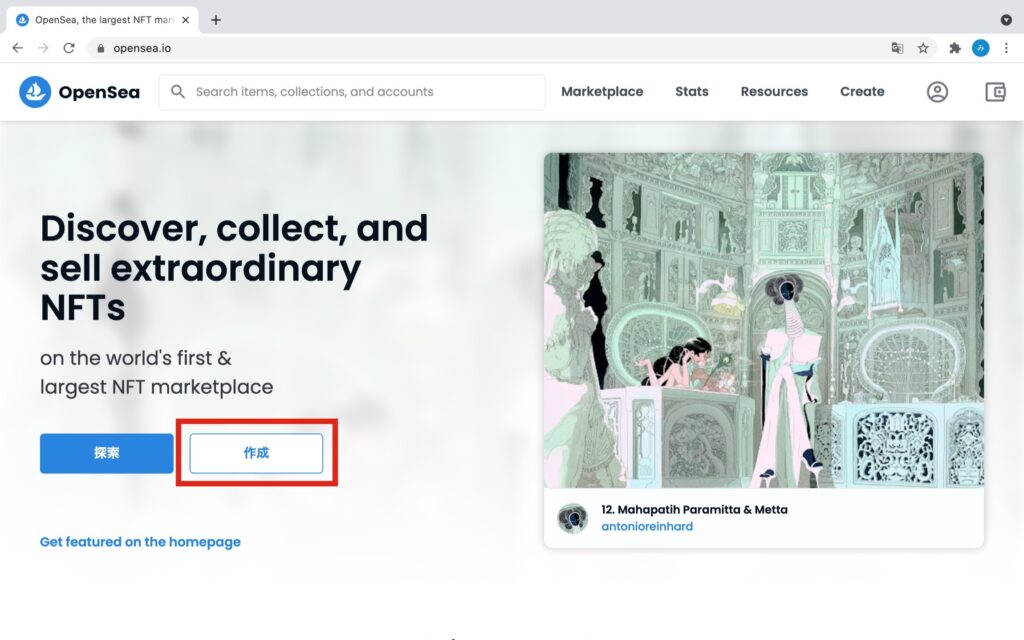Select Create in the navigation bar
The image size is (1024, 640).
click(x=862, y=92)
